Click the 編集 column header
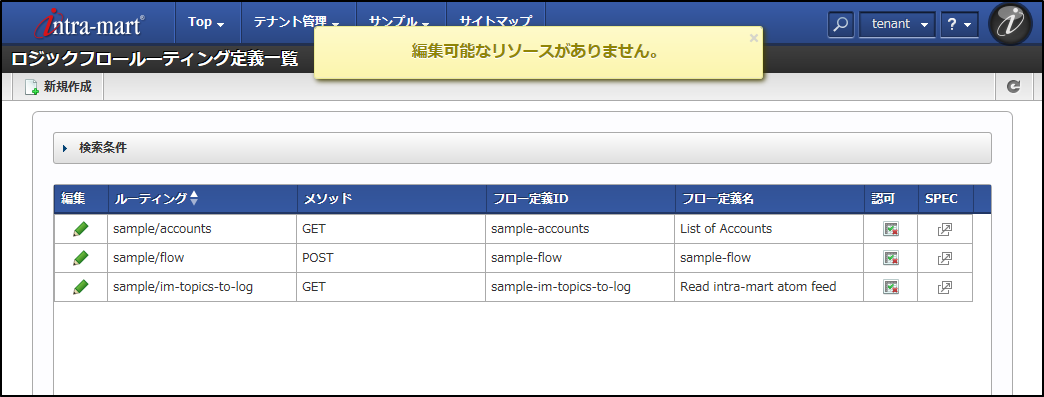This screenshot has height=397, width=1044. pos(81,198)
